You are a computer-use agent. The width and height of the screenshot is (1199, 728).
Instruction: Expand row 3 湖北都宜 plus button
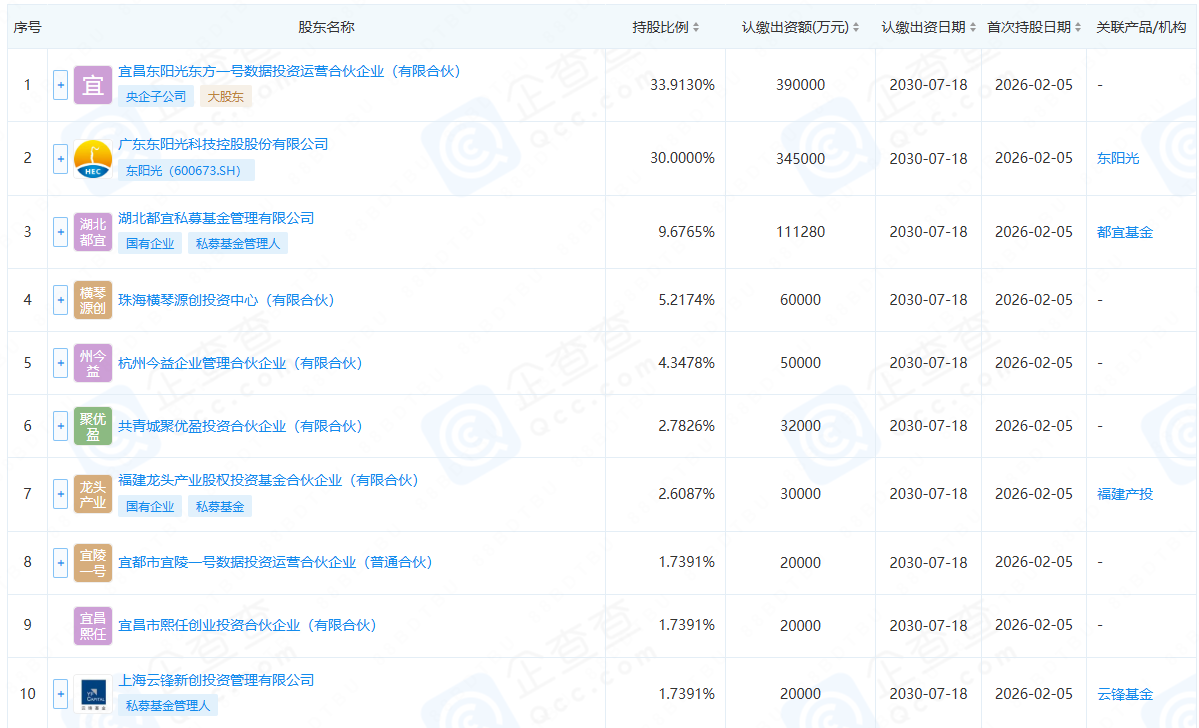[60, 232]
